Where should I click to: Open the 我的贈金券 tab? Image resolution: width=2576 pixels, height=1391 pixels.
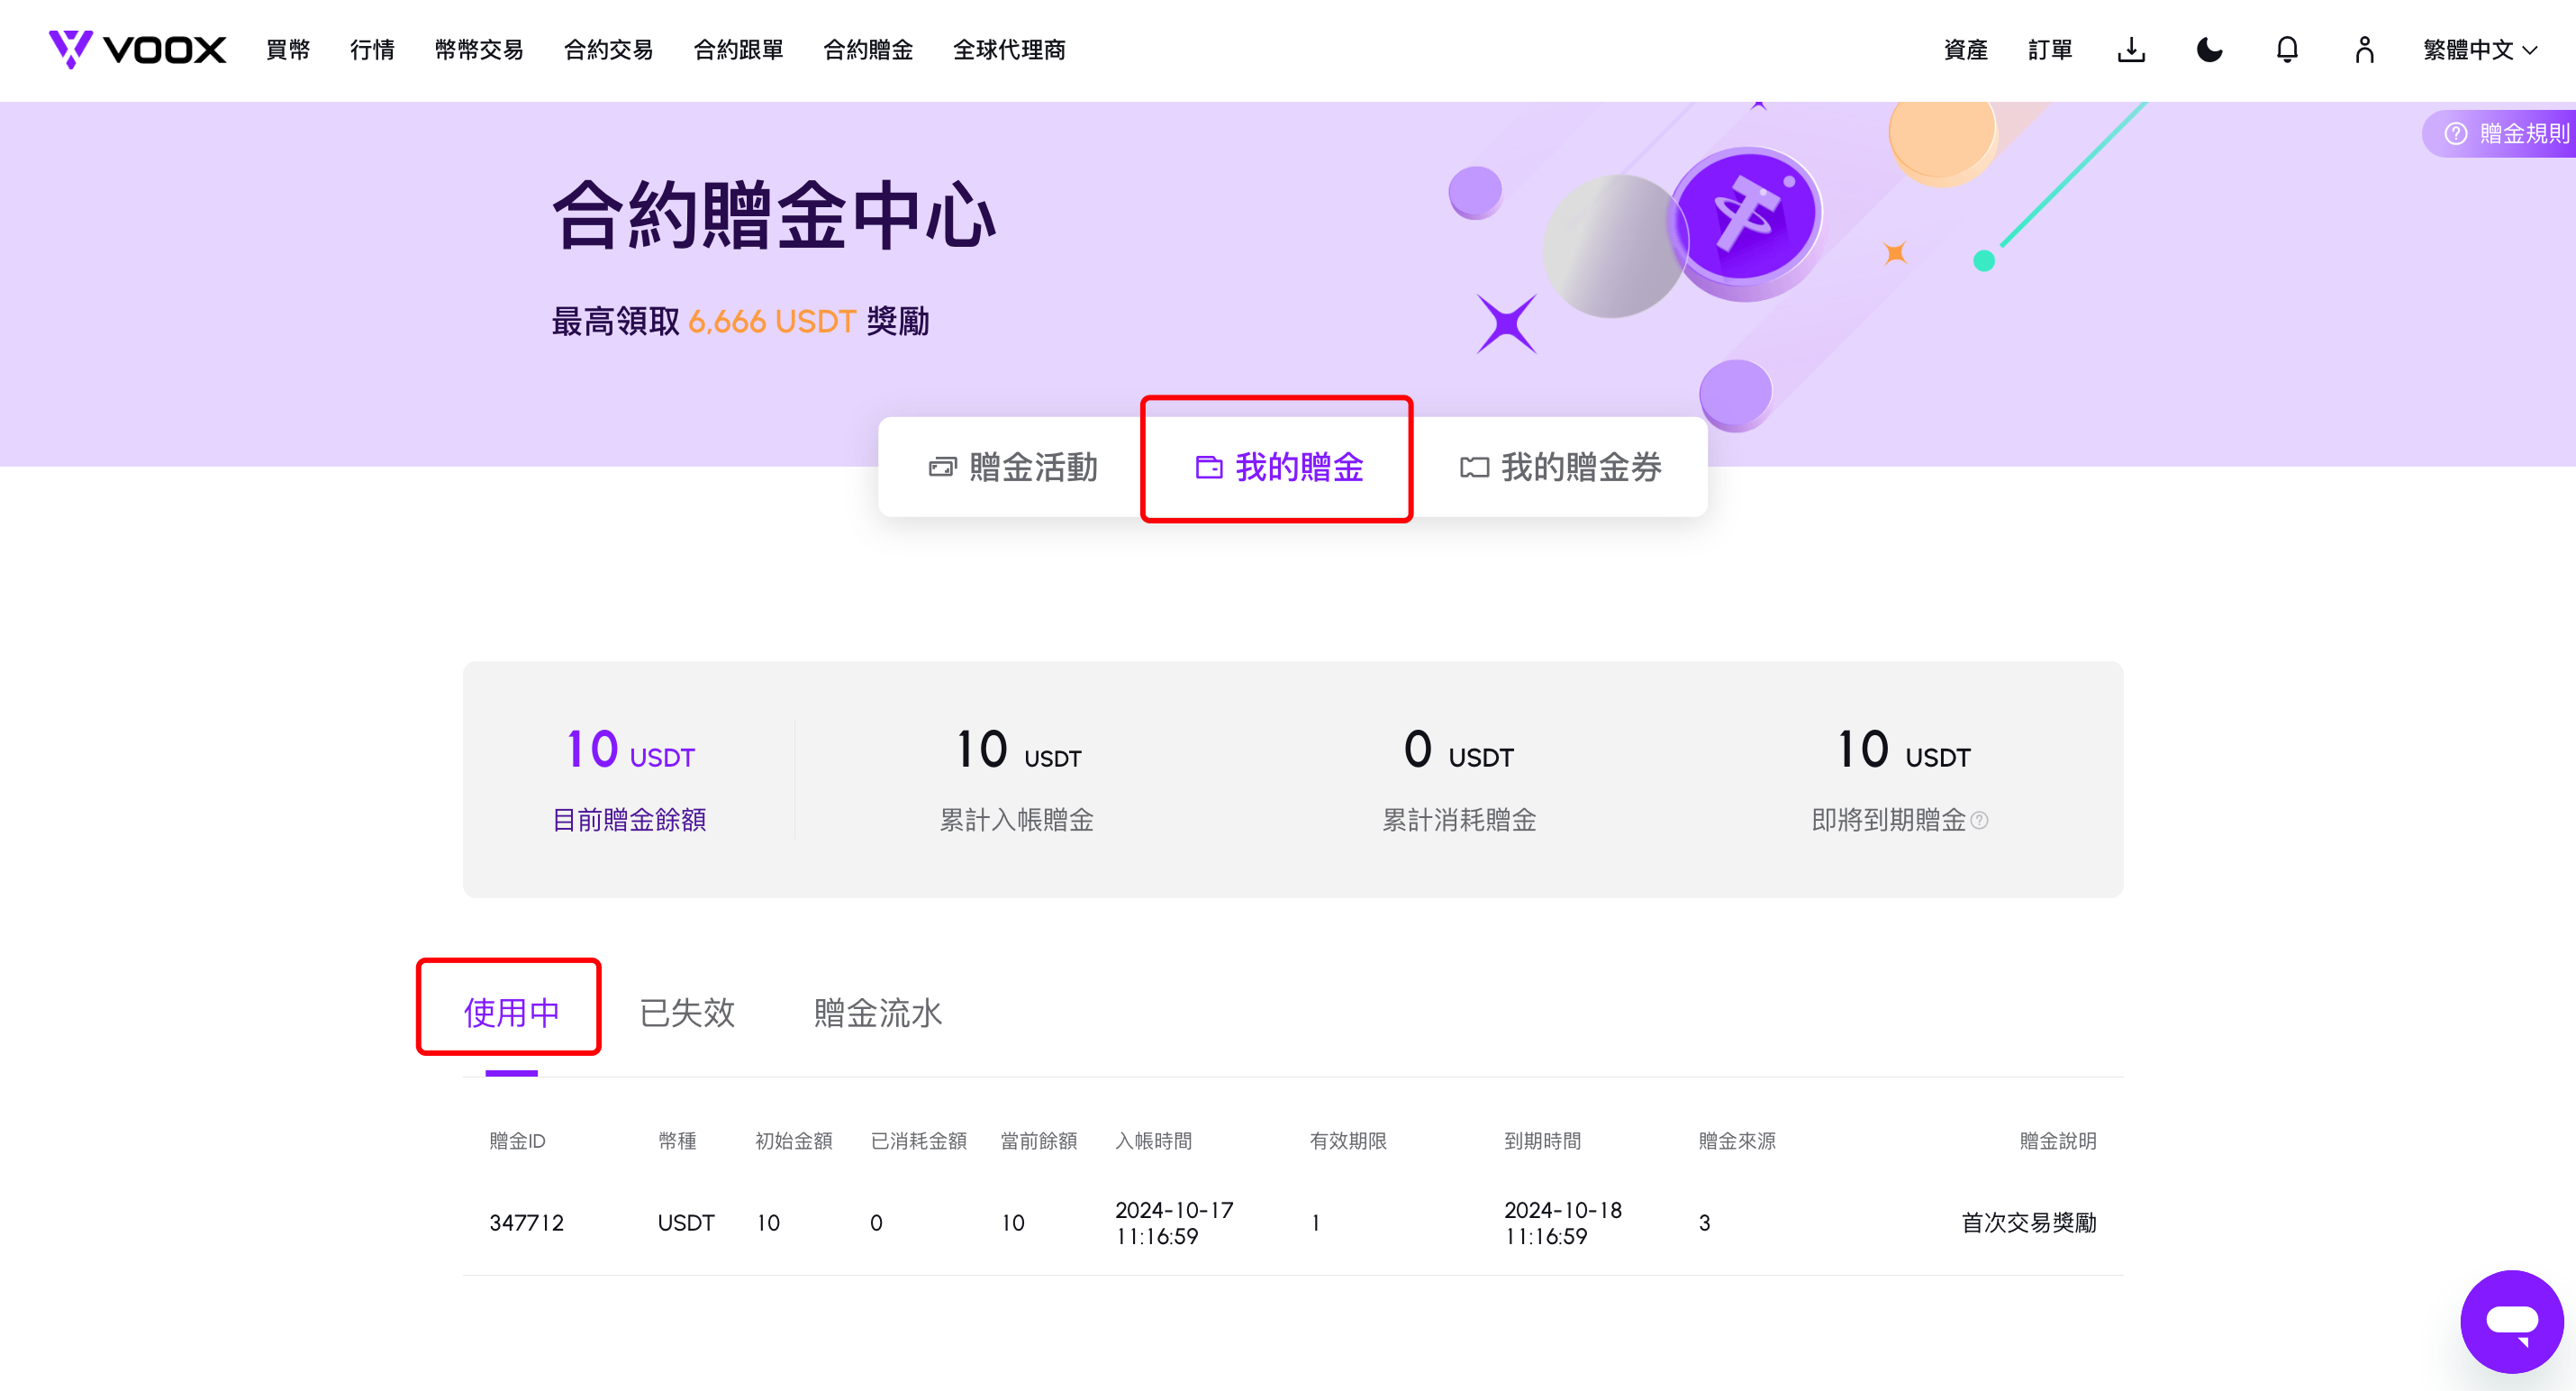pos(1560,467)
